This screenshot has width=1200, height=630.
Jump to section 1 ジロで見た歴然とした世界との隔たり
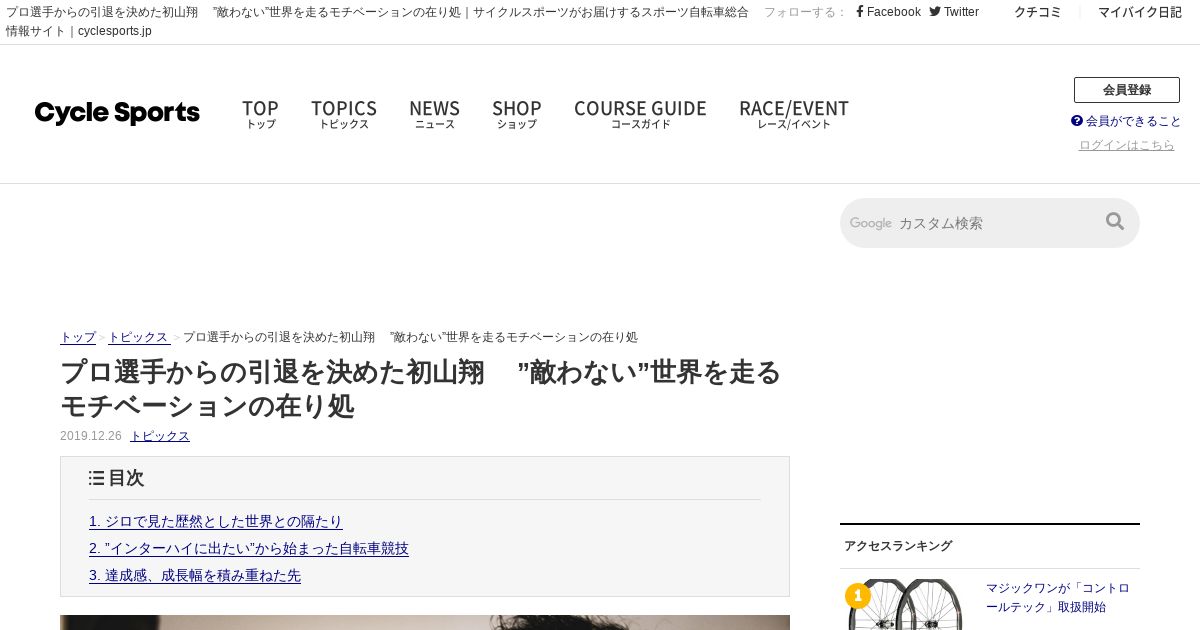(x=216, y=521)
